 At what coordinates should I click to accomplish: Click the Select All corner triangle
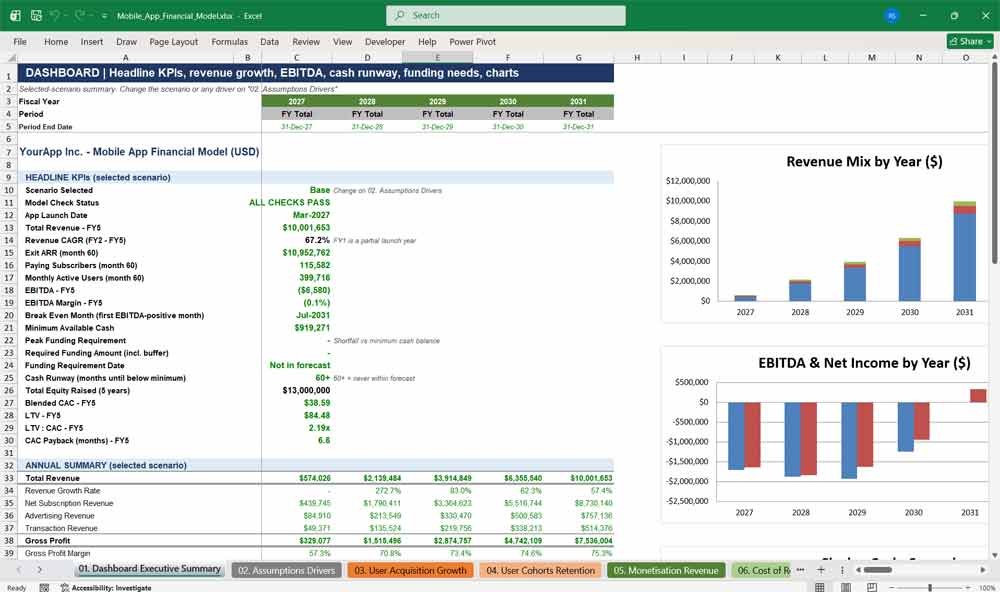click(11, 57)
